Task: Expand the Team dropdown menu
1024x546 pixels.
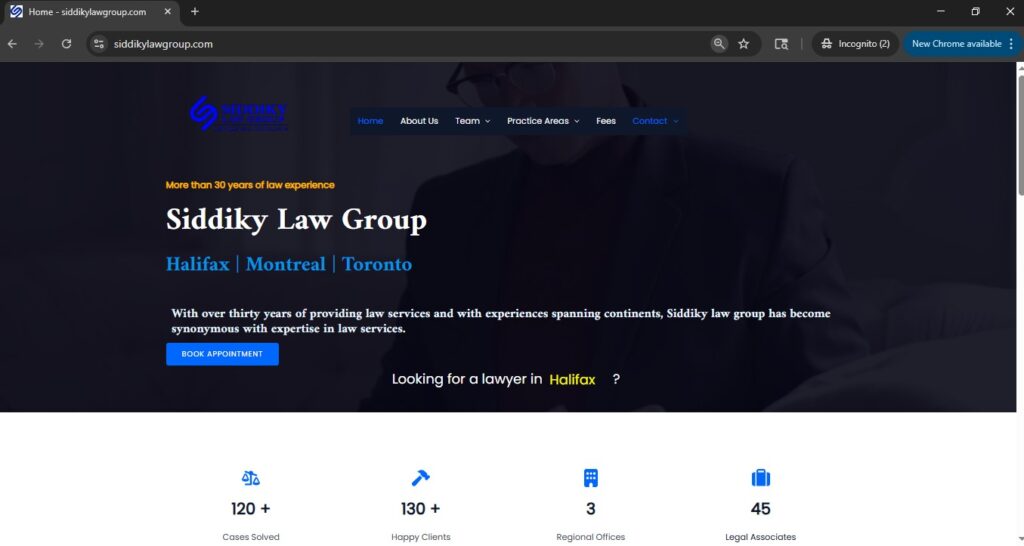Action: (472, 121)
